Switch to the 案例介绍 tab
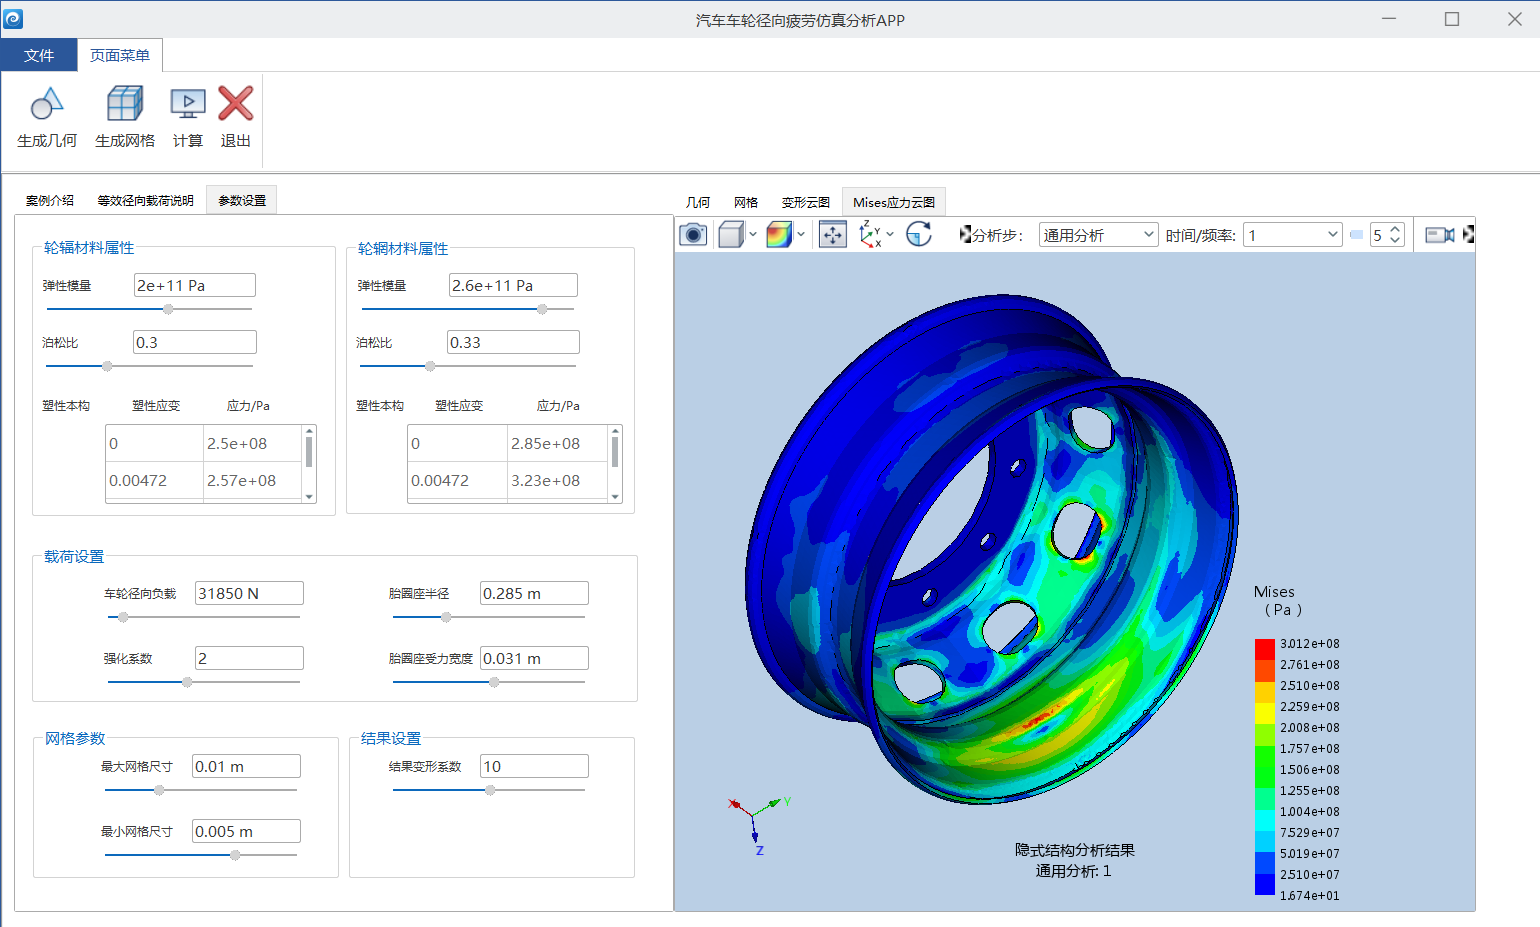The width and height of the screenshot is (1540, 927). (50, 200)
